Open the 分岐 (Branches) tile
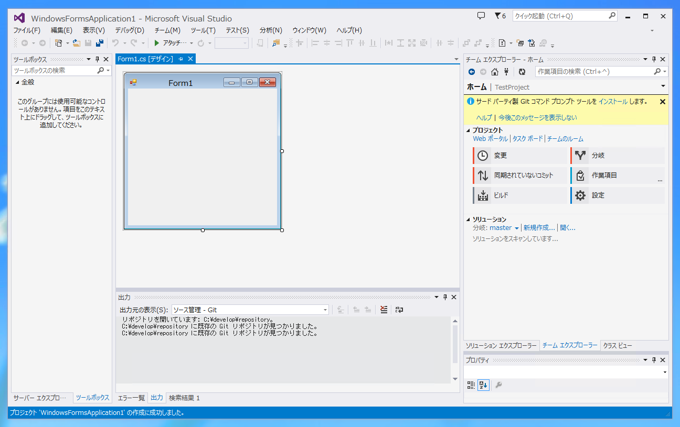680x427 pixels. [x=618, y=156]
